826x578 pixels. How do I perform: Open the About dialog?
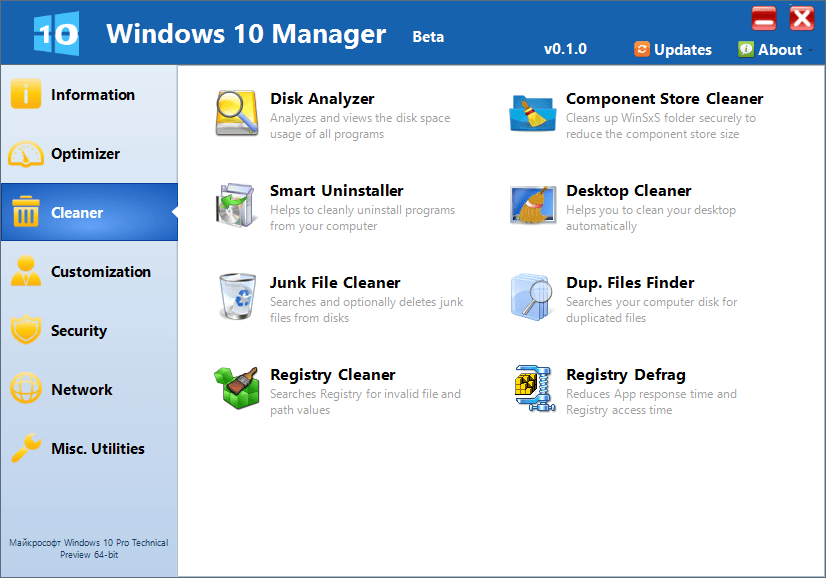pyautogui.click(x=770, y=49)
